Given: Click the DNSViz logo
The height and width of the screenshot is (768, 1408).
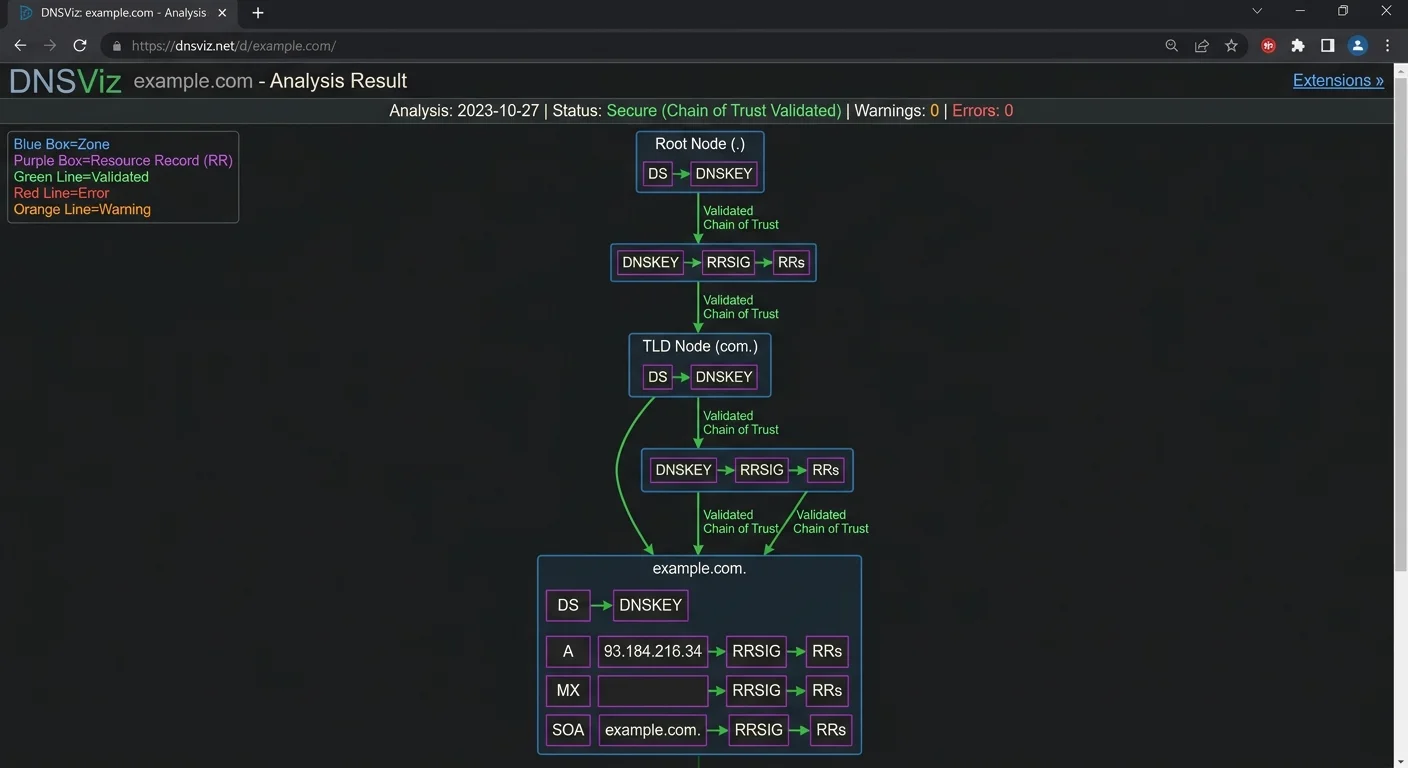Looking at the screenshot, I should coord(65,81).
